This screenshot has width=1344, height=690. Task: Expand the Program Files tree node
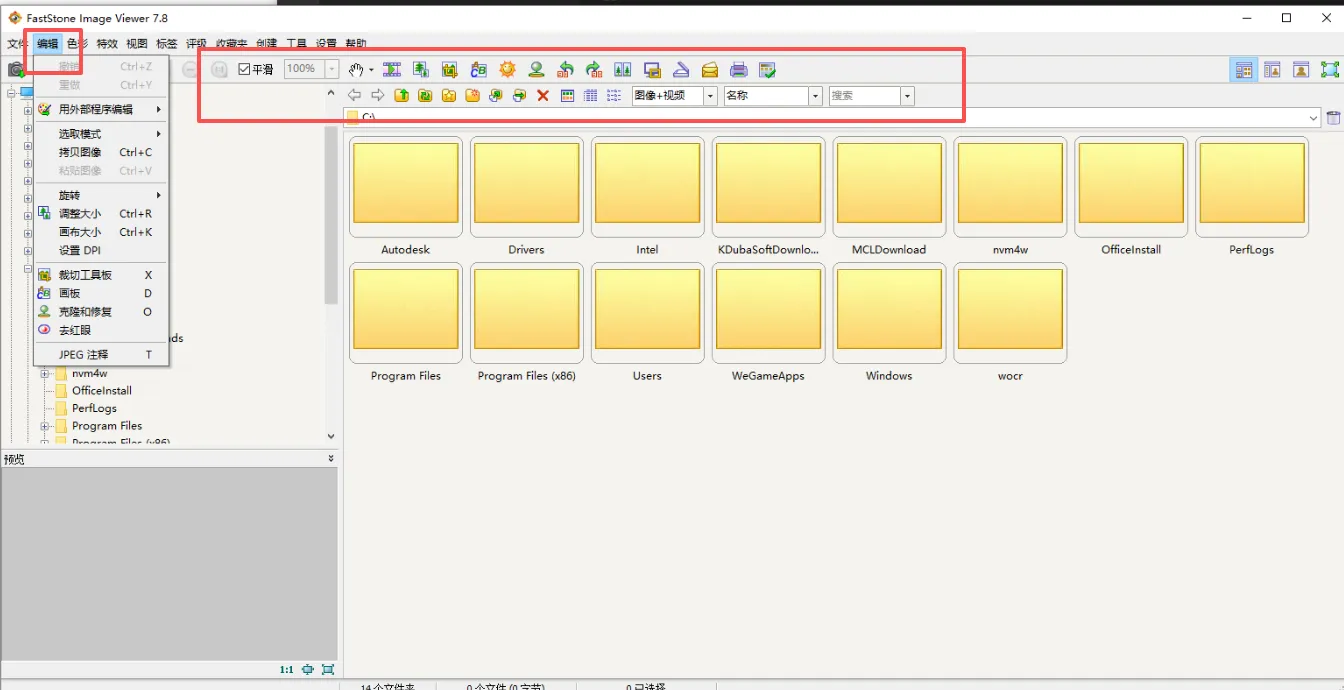[x=45, y=426]
